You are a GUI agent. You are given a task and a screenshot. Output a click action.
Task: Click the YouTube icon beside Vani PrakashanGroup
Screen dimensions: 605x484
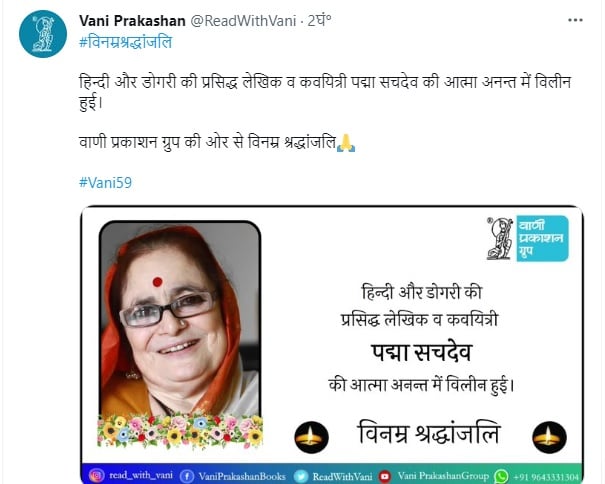tap(385, 476)
